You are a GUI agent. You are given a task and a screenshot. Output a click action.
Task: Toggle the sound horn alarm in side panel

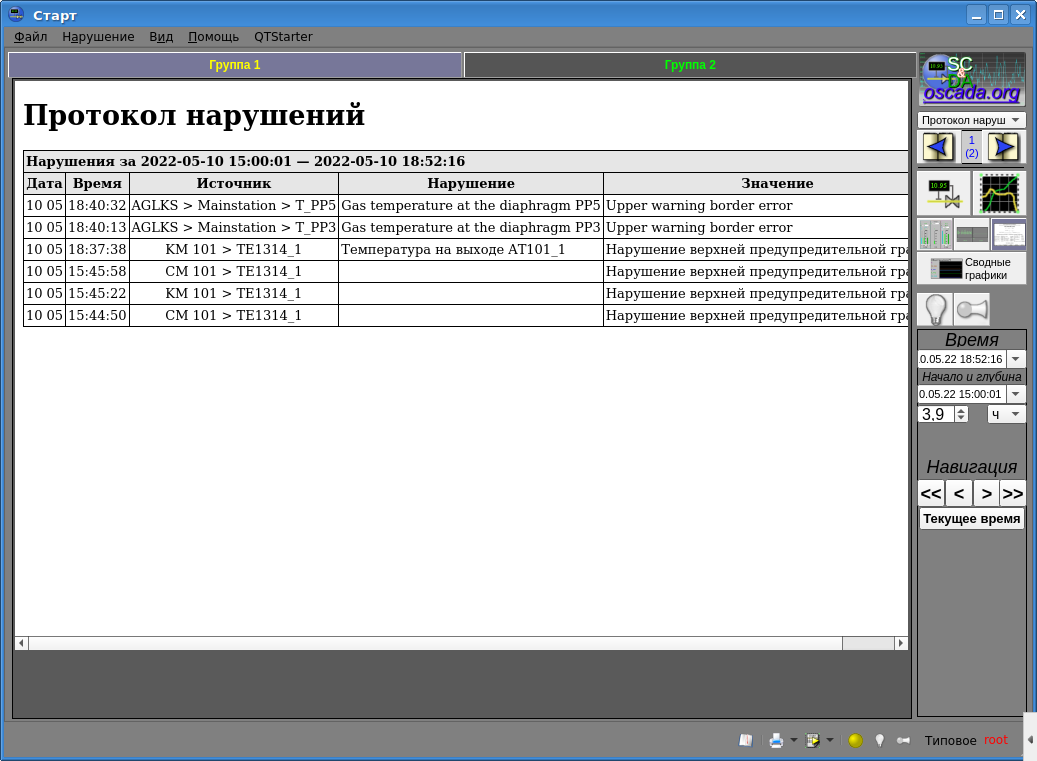(x=971, y=308)
